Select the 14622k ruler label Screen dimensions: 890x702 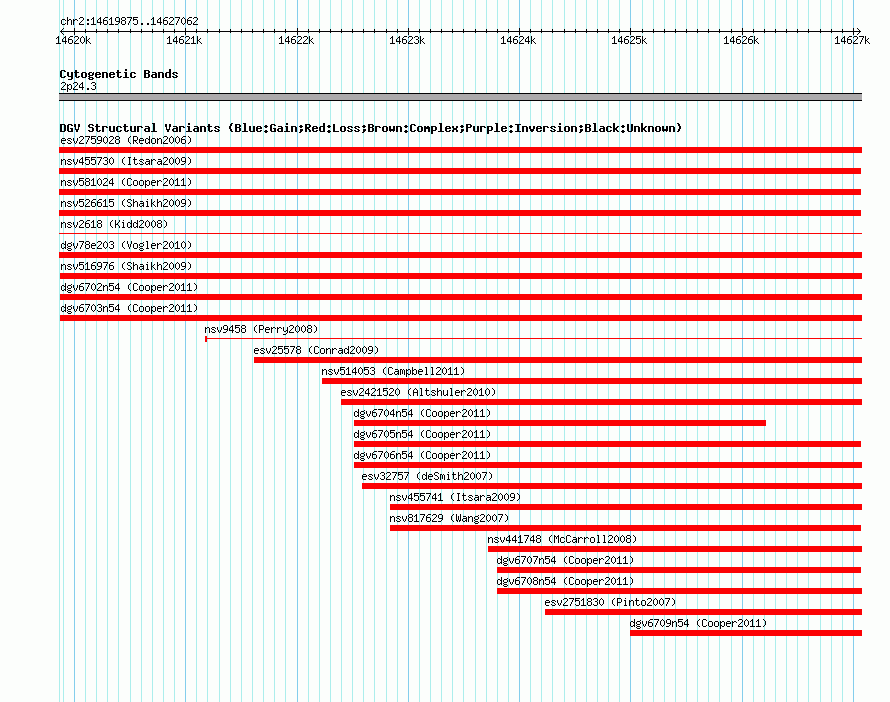[296, 40]
